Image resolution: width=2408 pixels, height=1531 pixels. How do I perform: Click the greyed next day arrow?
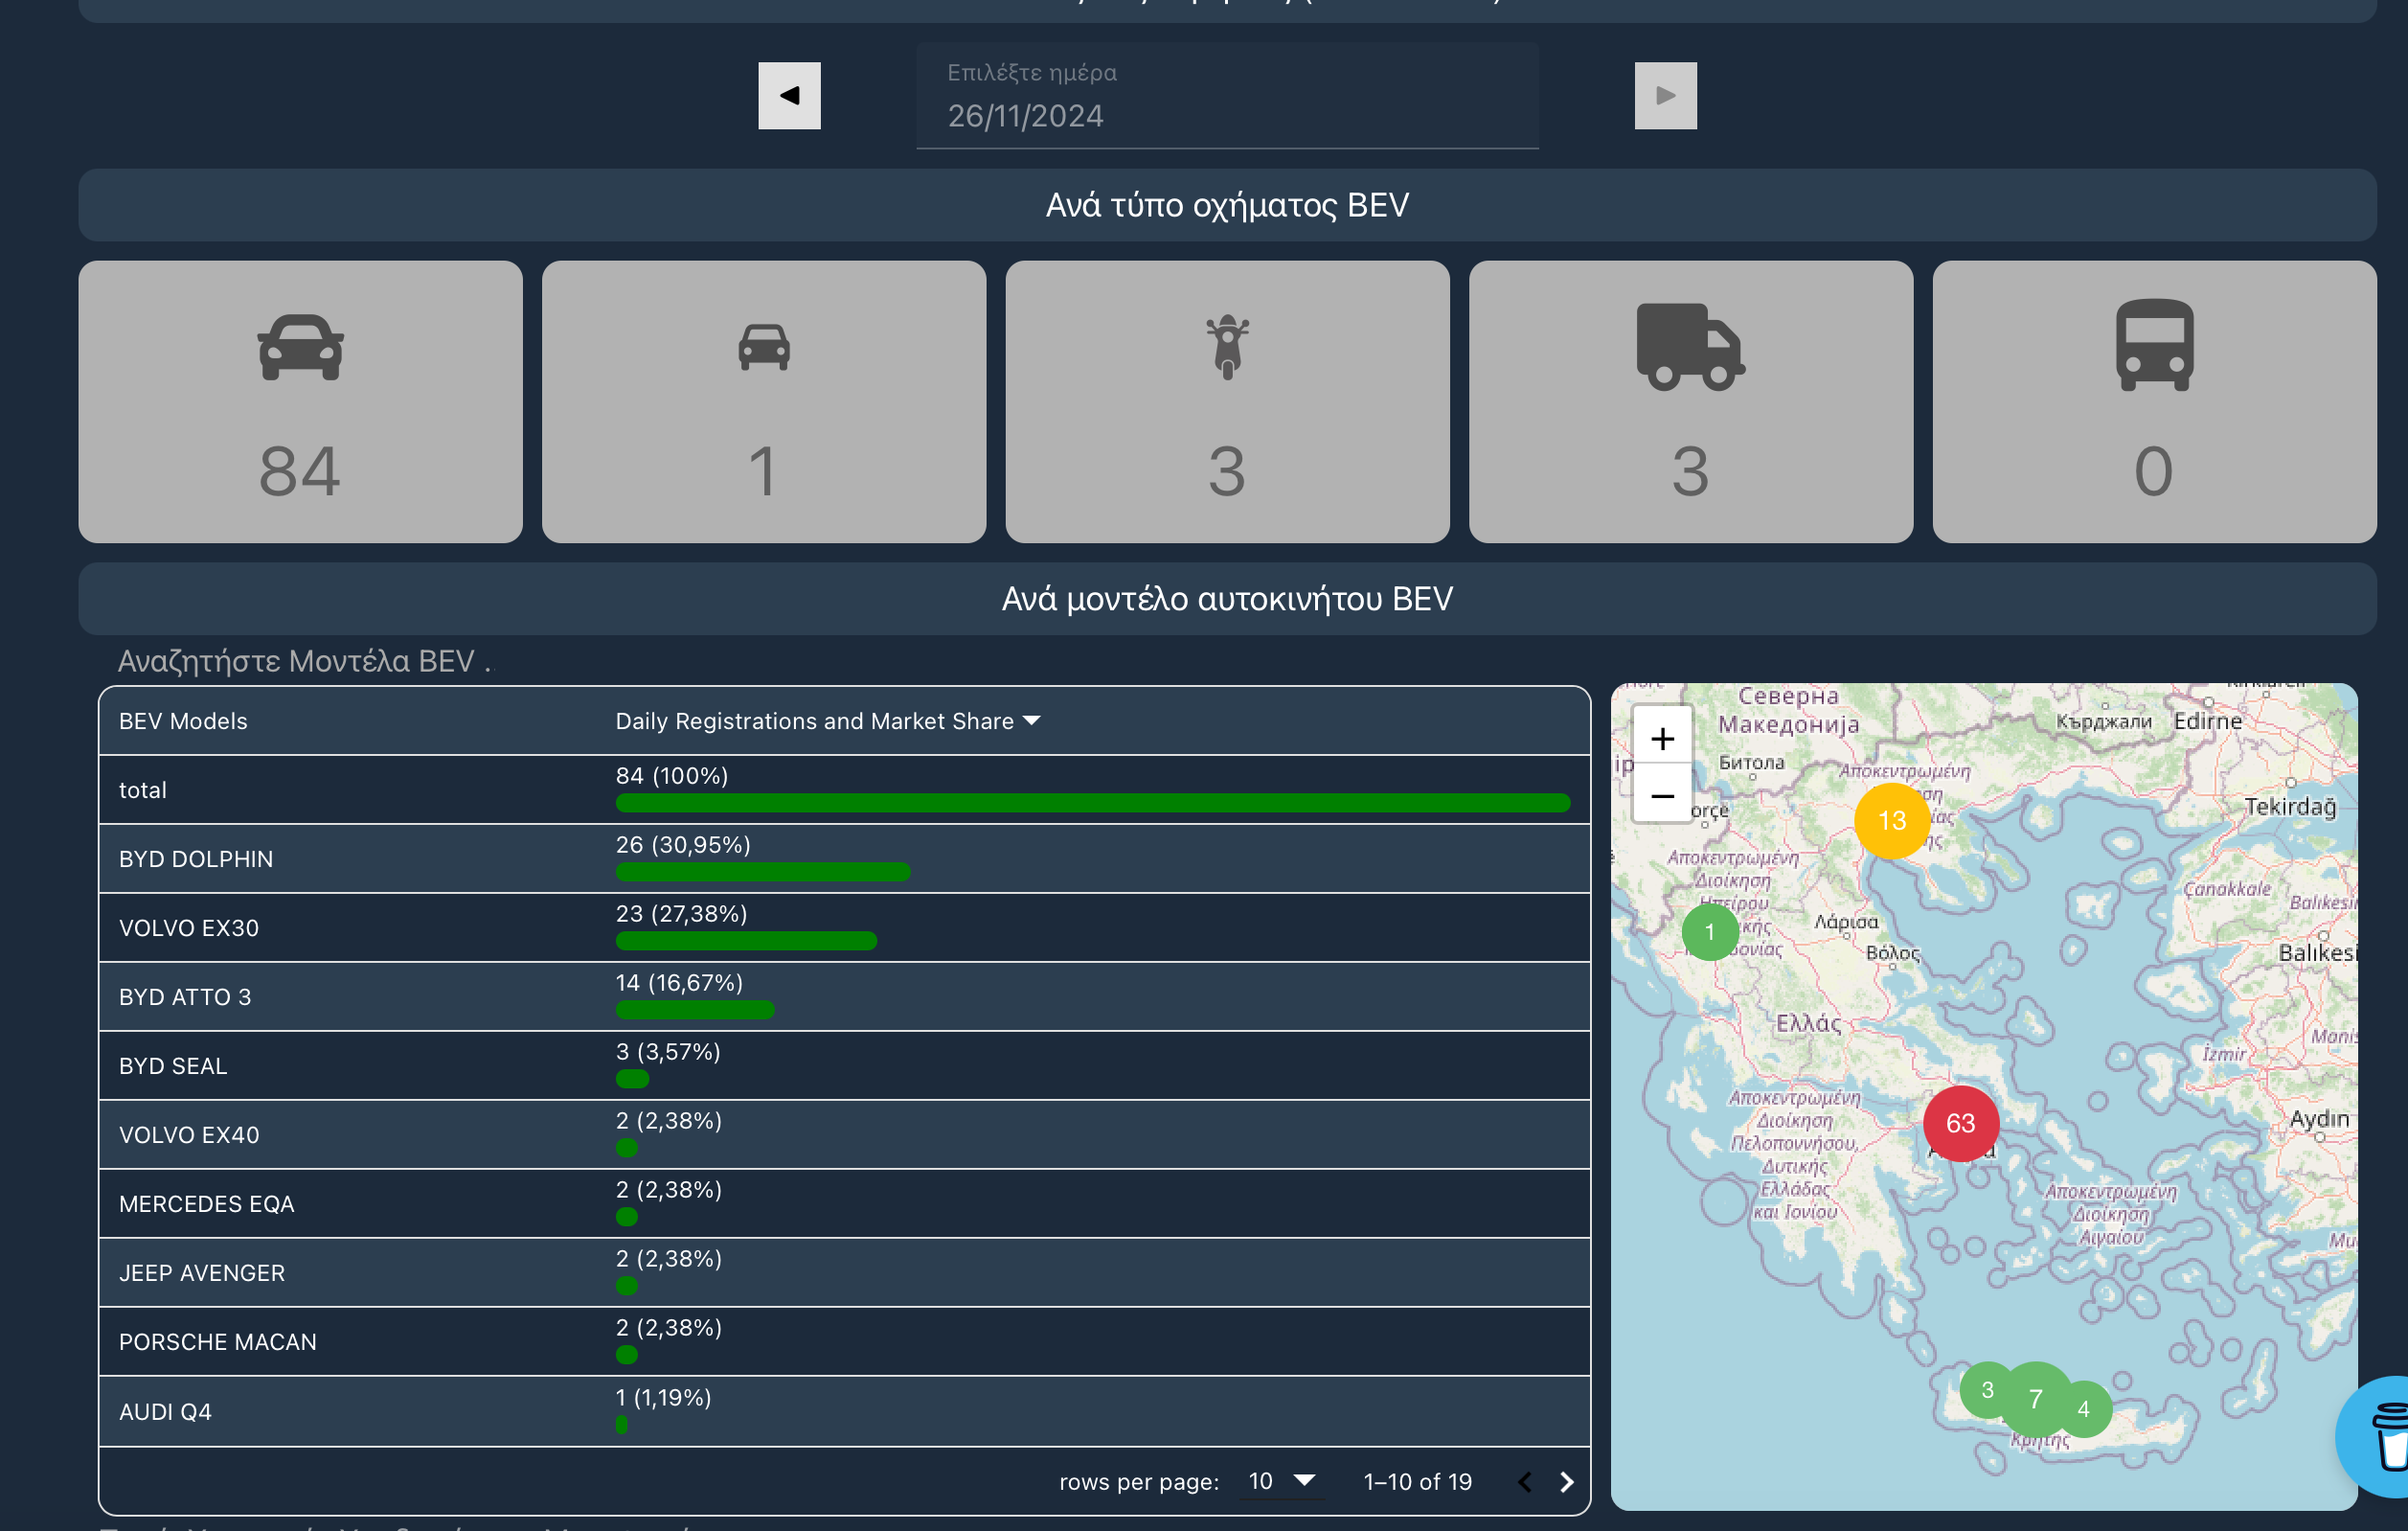[x=1665, y=96]
